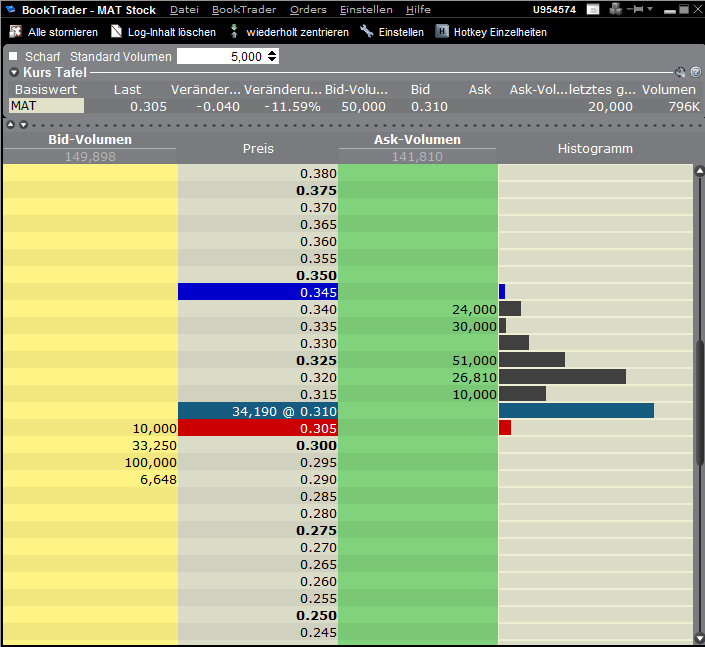This screenshot has width=705, height=647.
Task: Click bid volume 33,250 at 0.300
Action: (x=155, y=446)
